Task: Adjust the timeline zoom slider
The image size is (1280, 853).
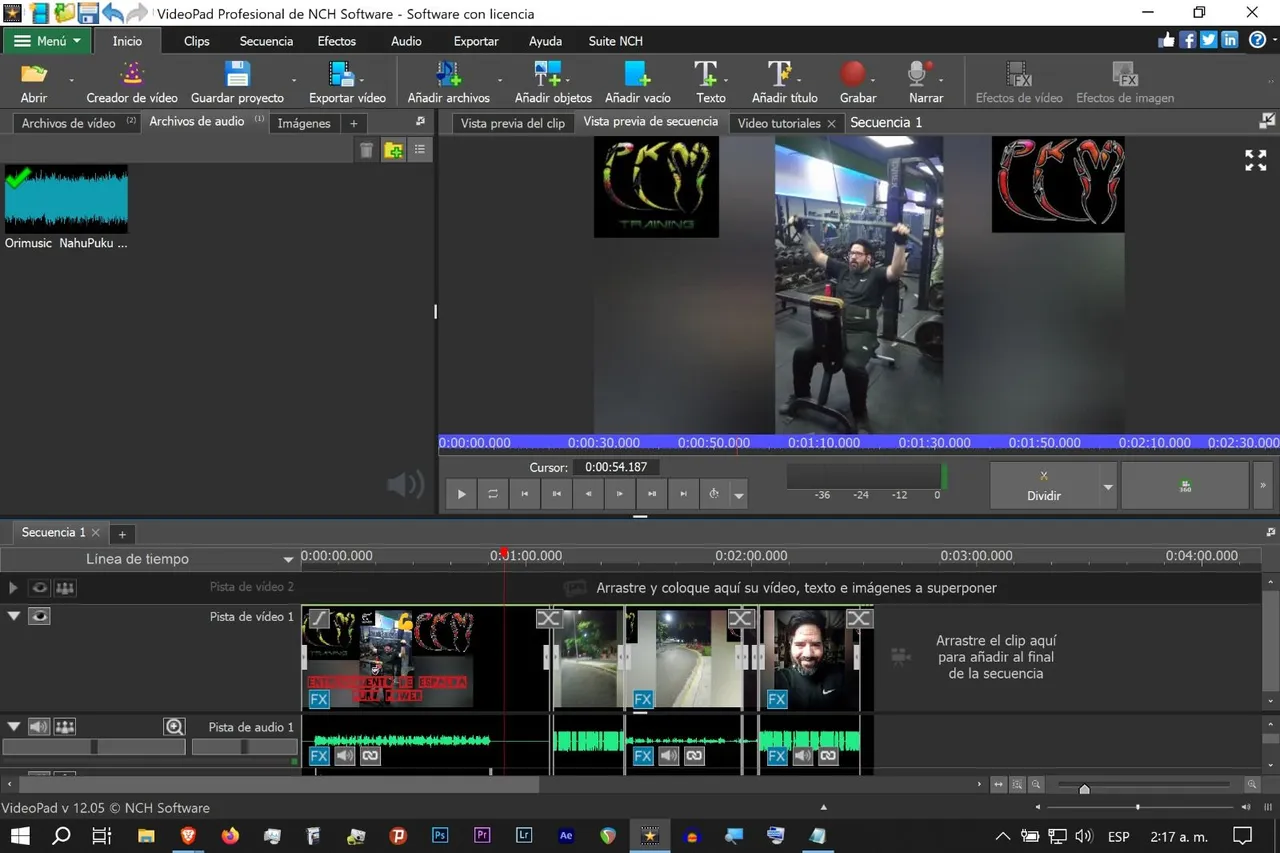Action: click(x=1084, y=789)
